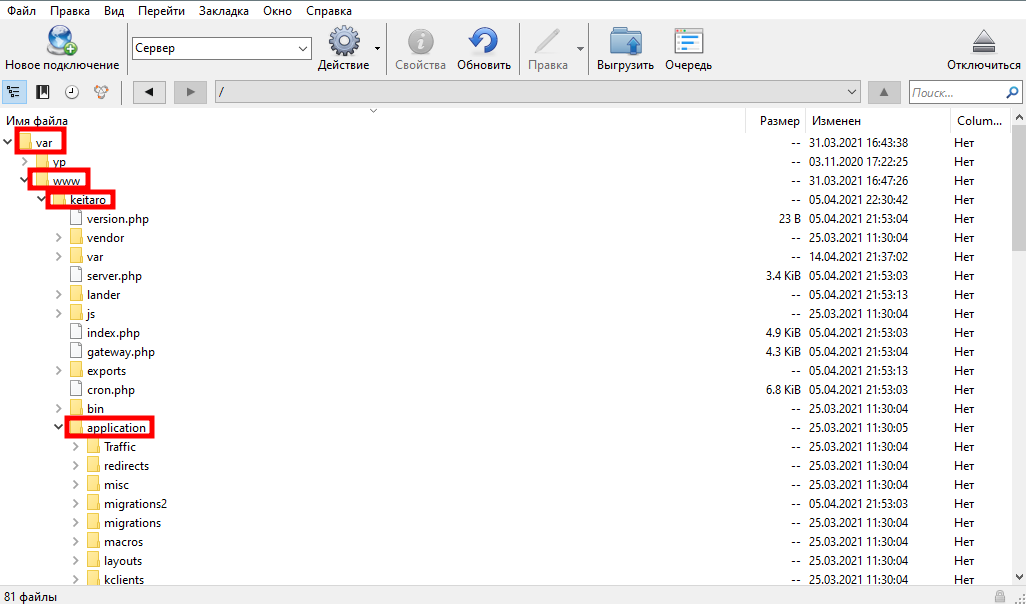Go to the parent folder with up arrow
Screen dimensions: 1026x604
point(883,92)
